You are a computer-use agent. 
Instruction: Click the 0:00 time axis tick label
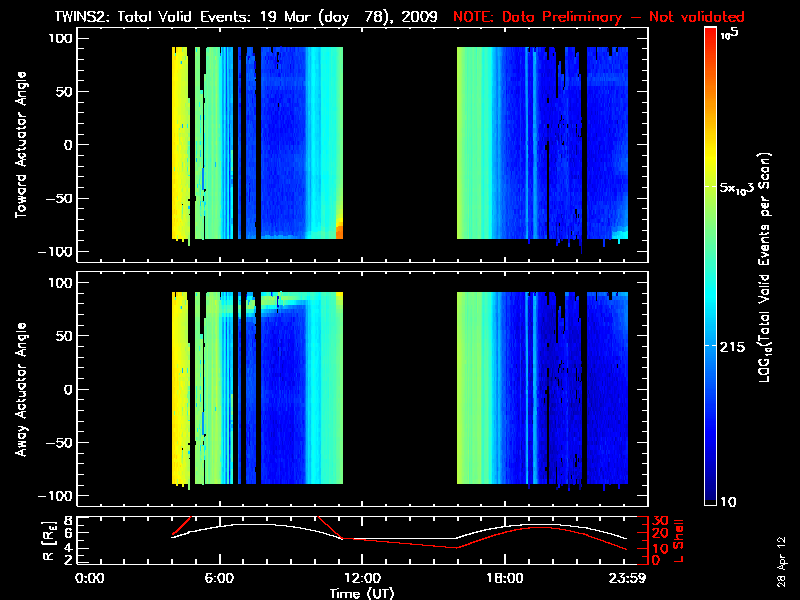[90, 578]
